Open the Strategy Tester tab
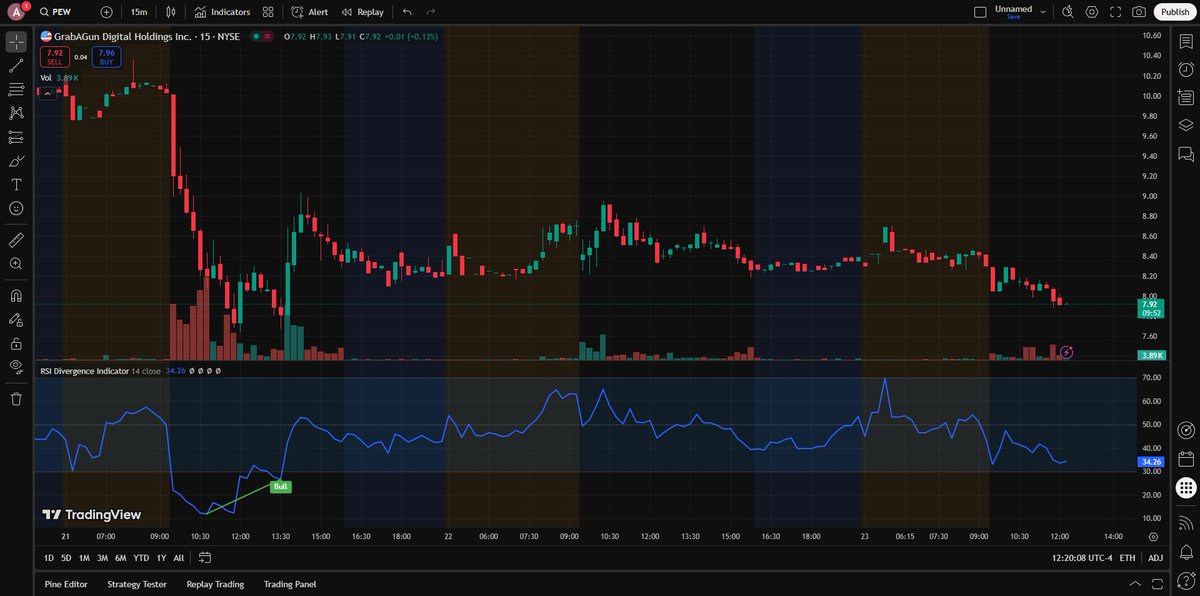Screen dimensions: 1200x596 tap(137, 584)
